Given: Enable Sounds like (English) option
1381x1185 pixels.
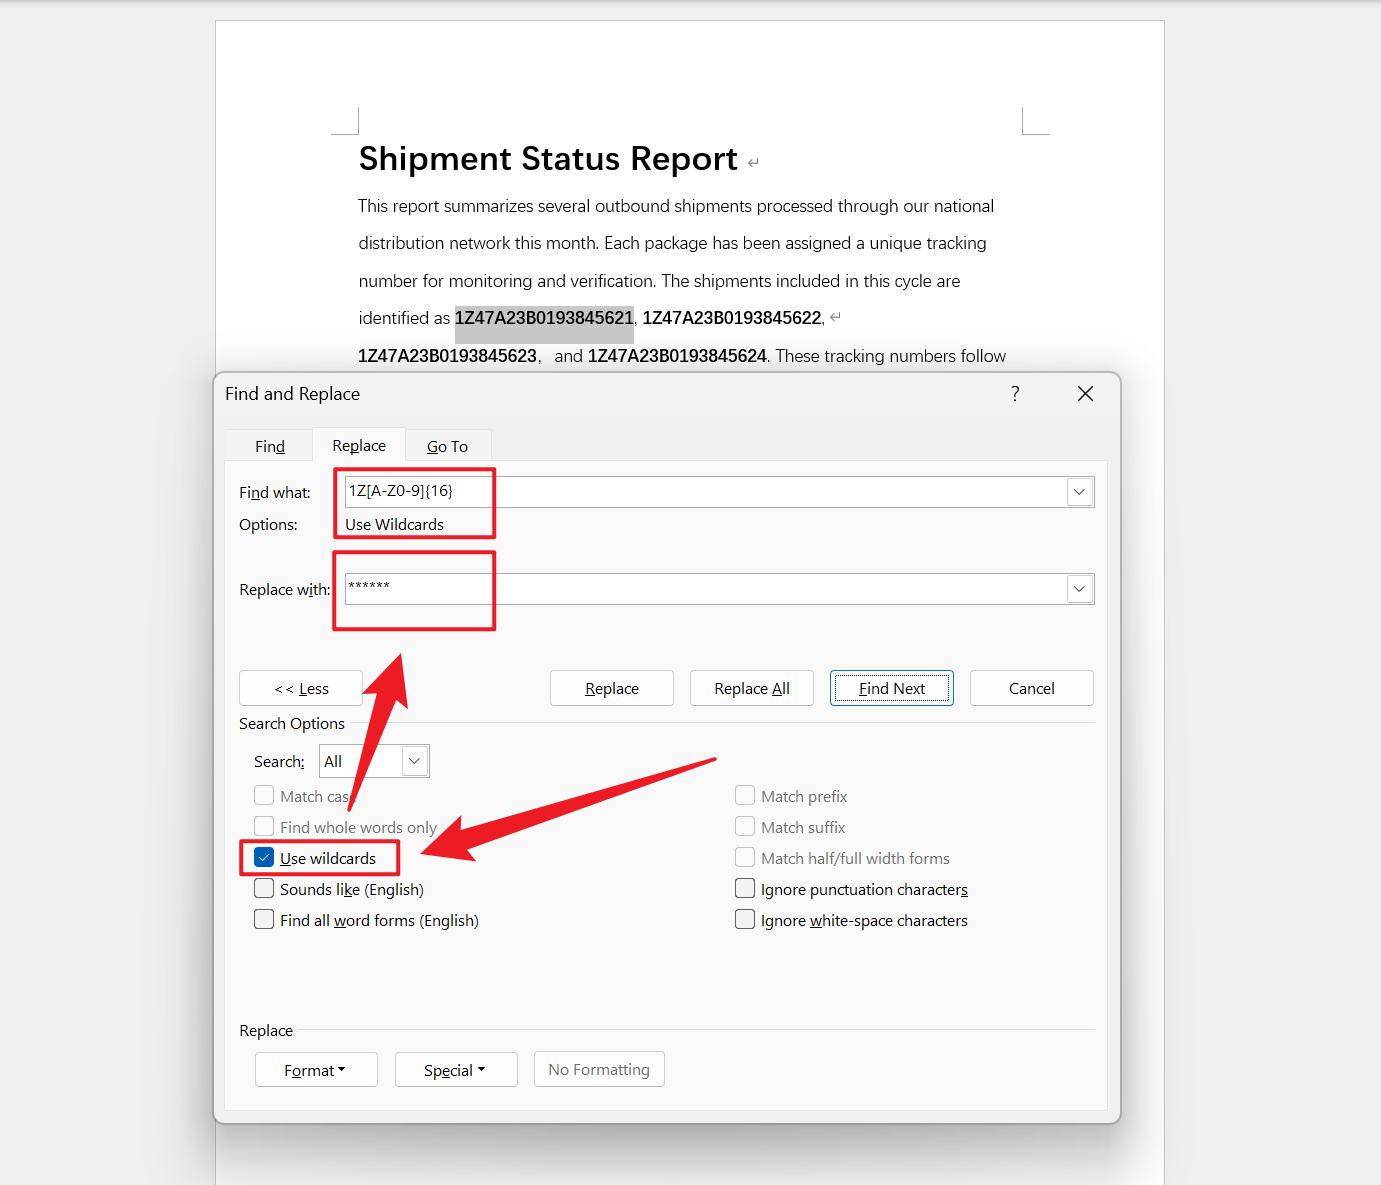Looking at the screenshot, I should [264, 889].
